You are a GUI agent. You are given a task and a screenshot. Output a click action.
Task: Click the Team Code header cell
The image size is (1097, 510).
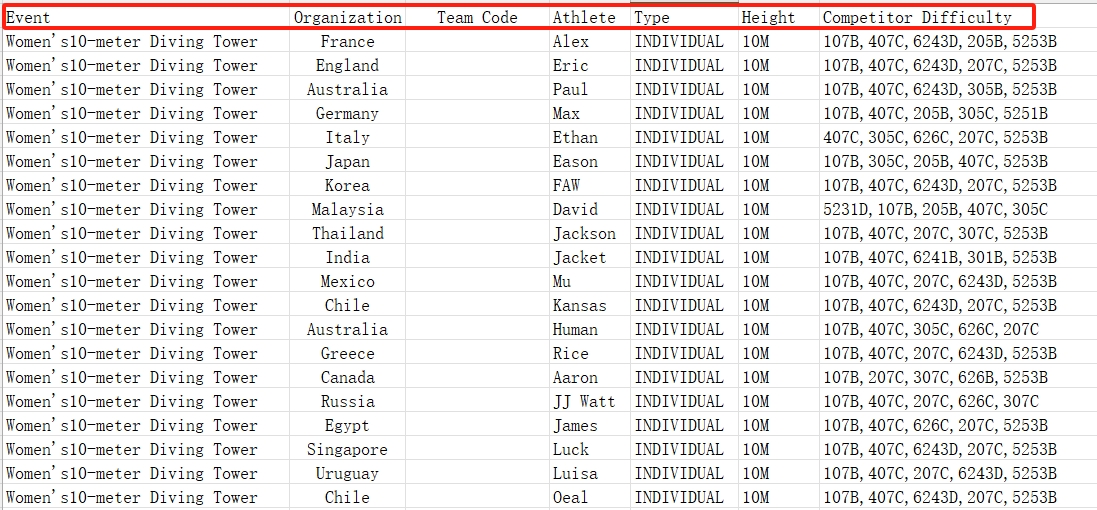click(x=477, y=18)
